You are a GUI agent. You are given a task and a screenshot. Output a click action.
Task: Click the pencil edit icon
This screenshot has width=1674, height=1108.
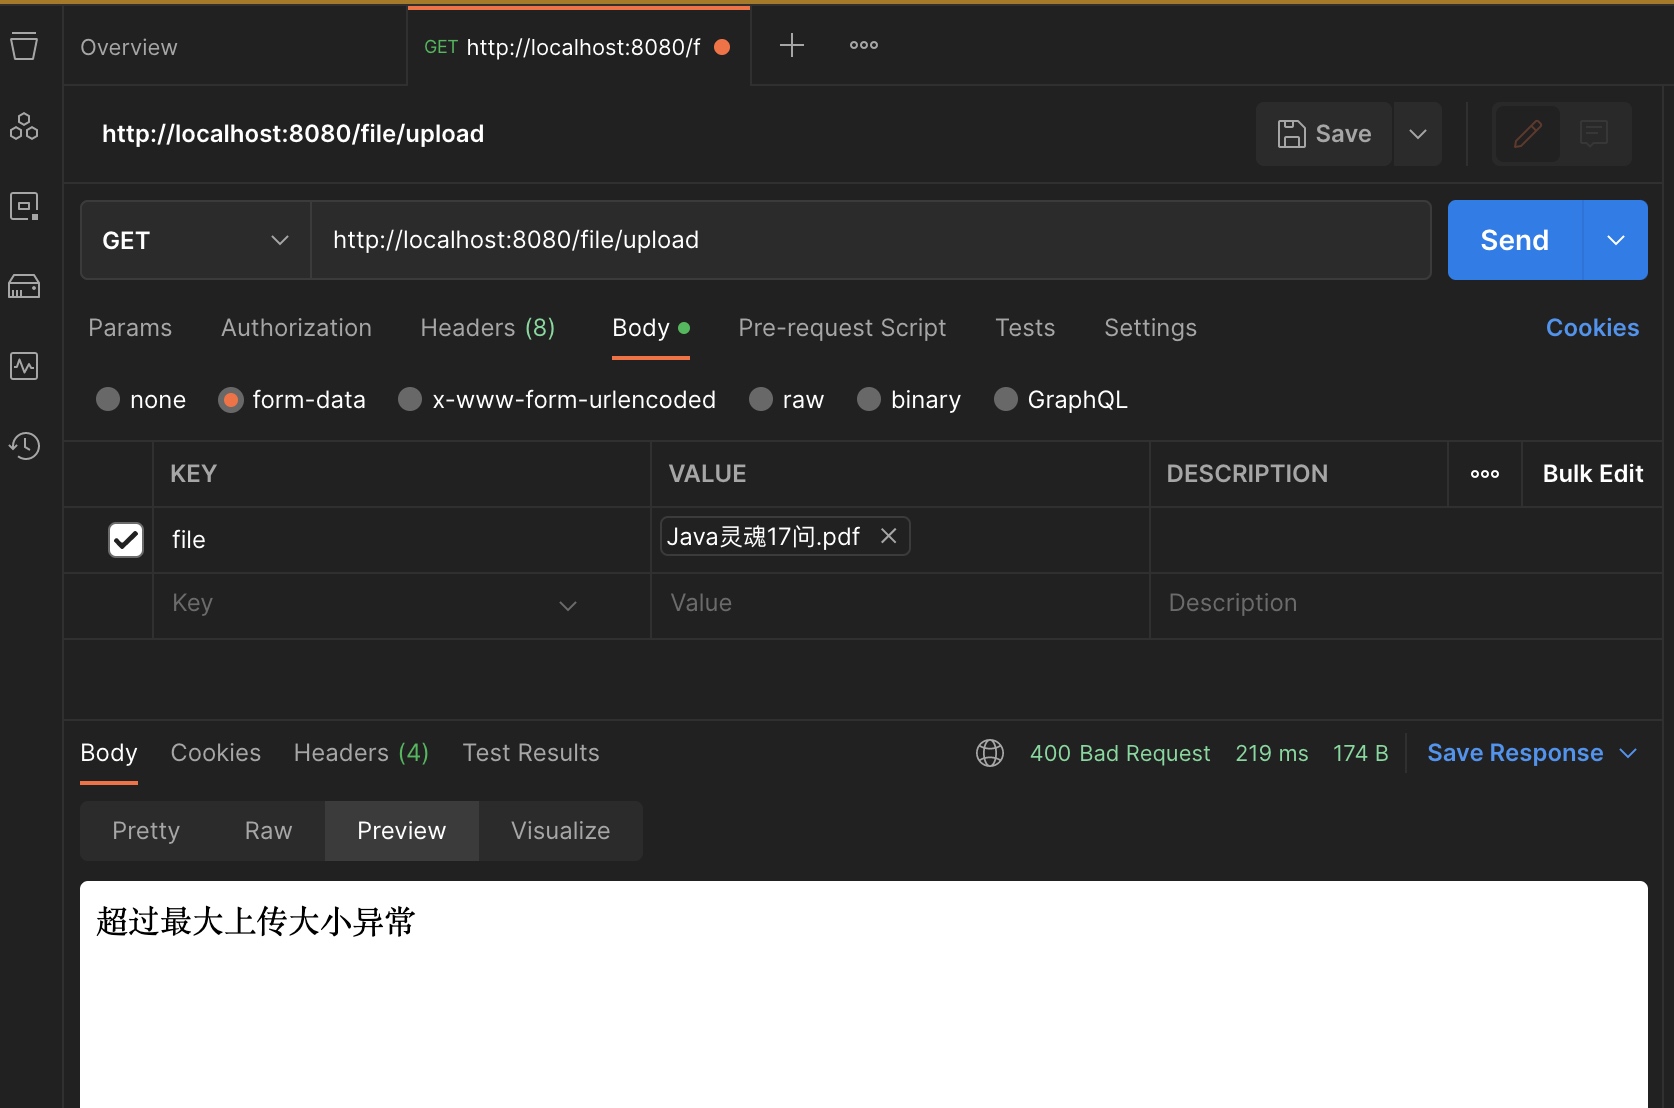click(1527, 134)
